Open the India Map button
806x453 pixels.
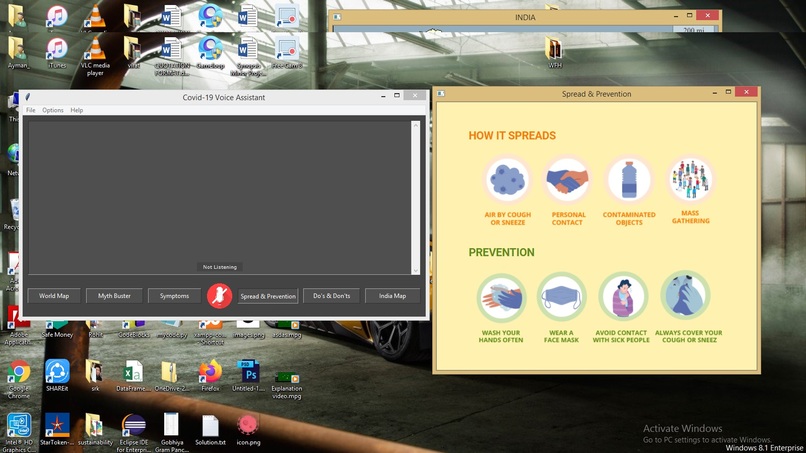point(392,296)
